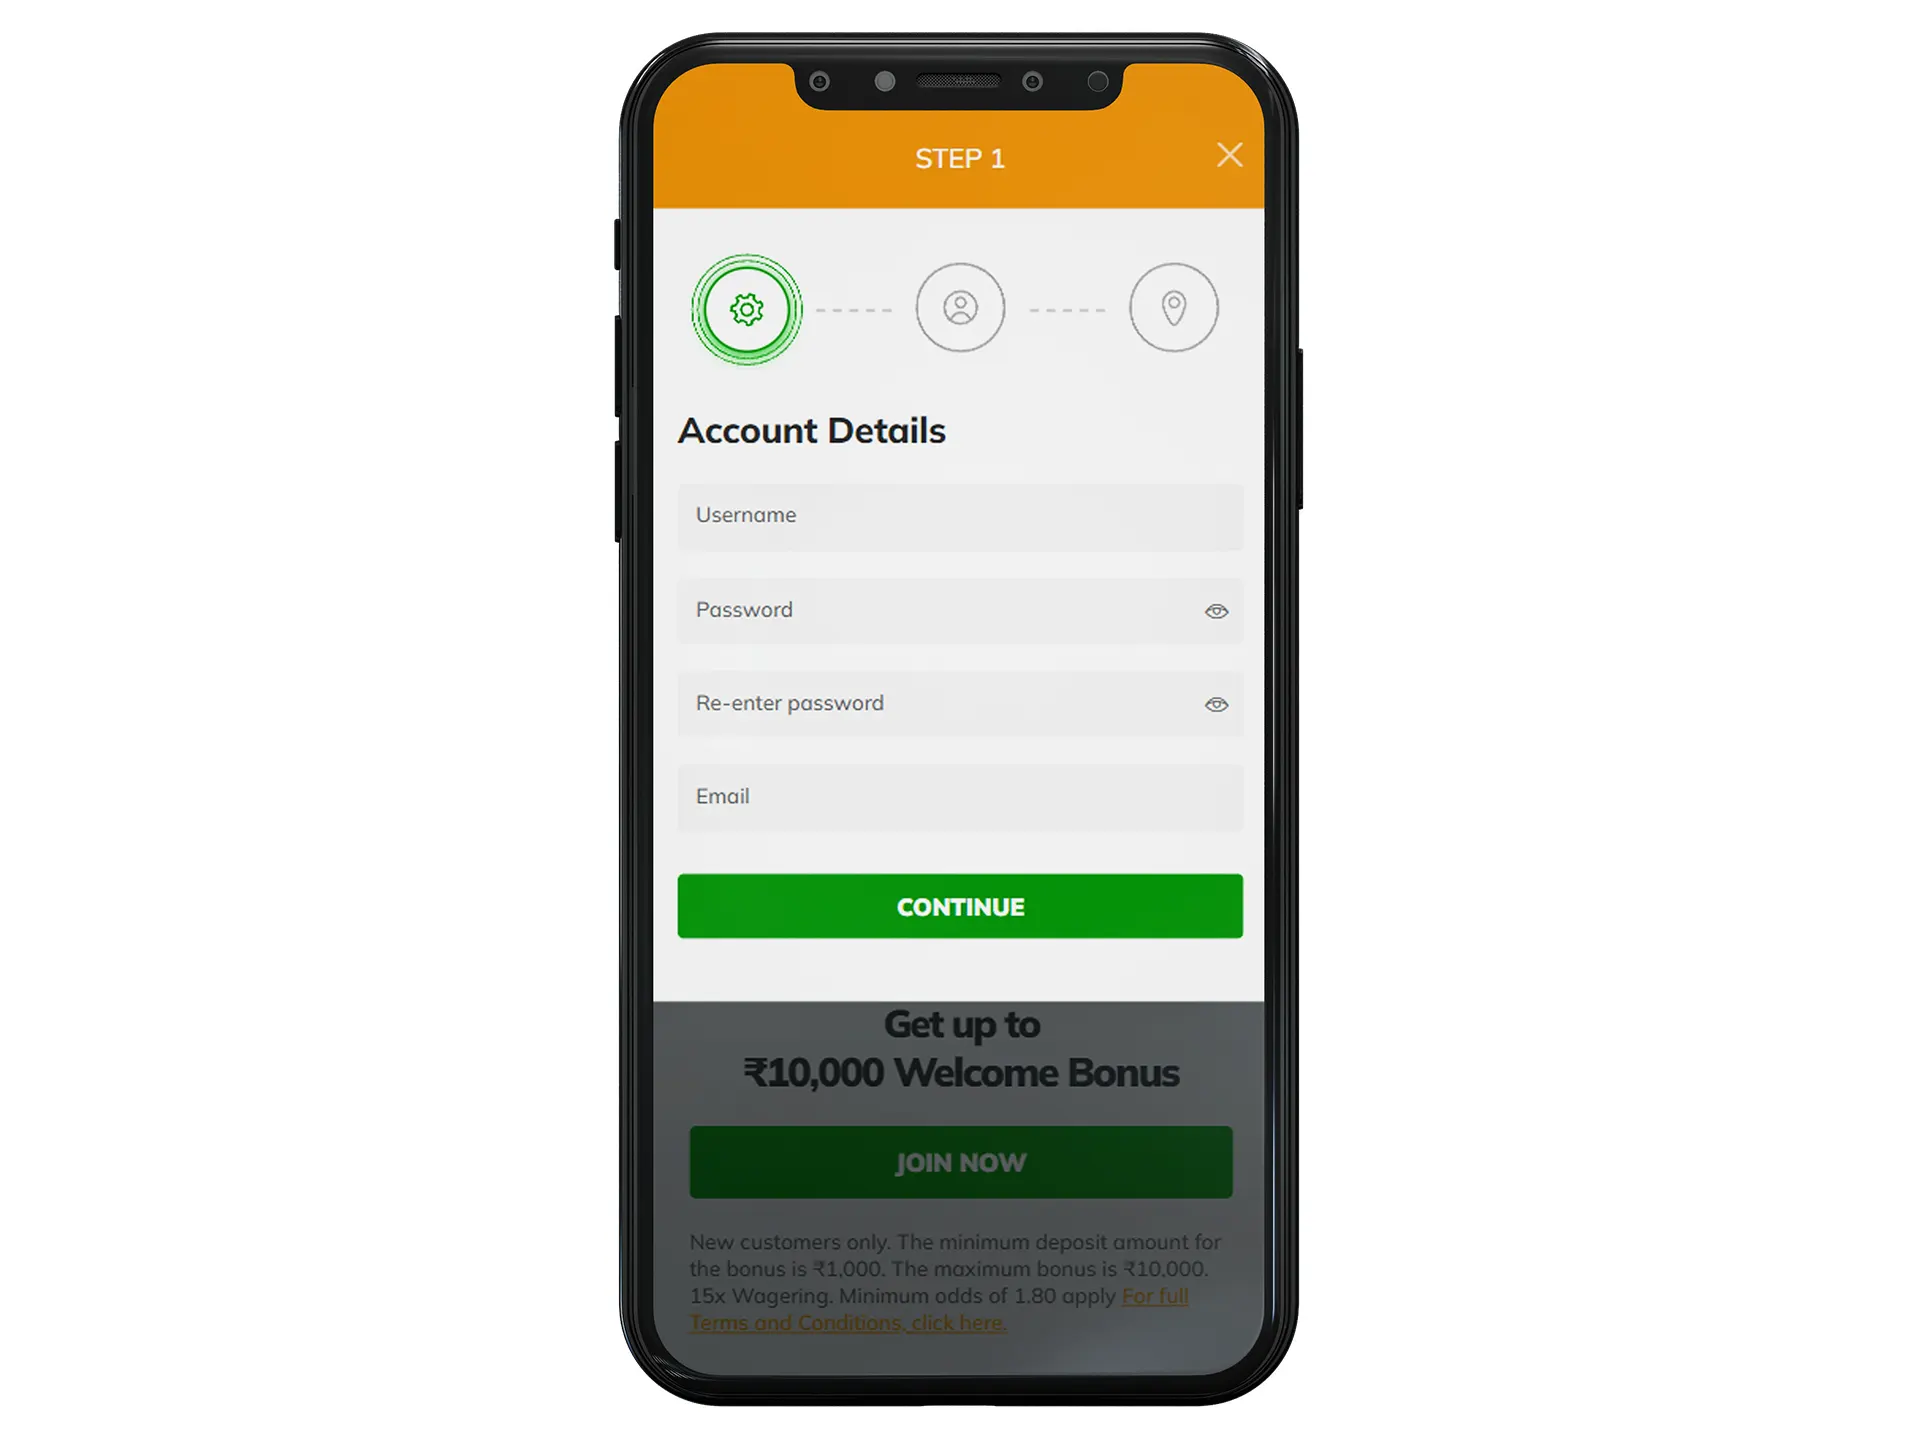The height and width of the screenshot is (1440, 1920).
Task: Toggle visibility on Re-enter password field
Action: [x=1215, y=702]
